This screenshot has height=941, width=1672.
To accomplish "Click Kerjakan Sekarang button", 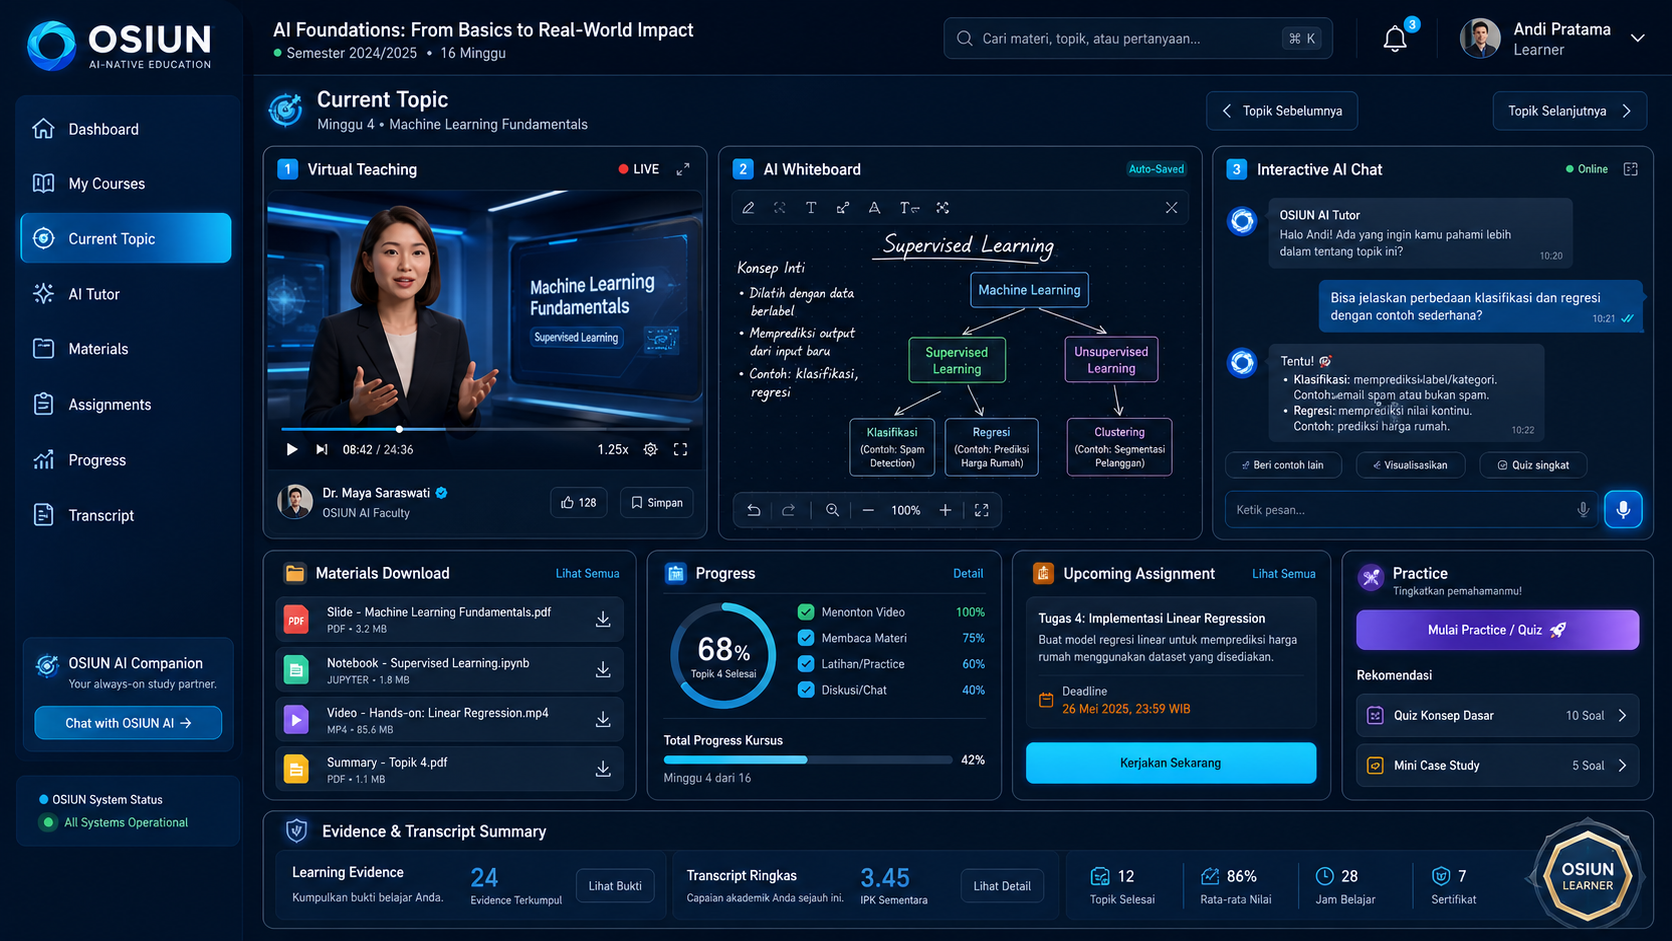I will [x=1171, y=763].
